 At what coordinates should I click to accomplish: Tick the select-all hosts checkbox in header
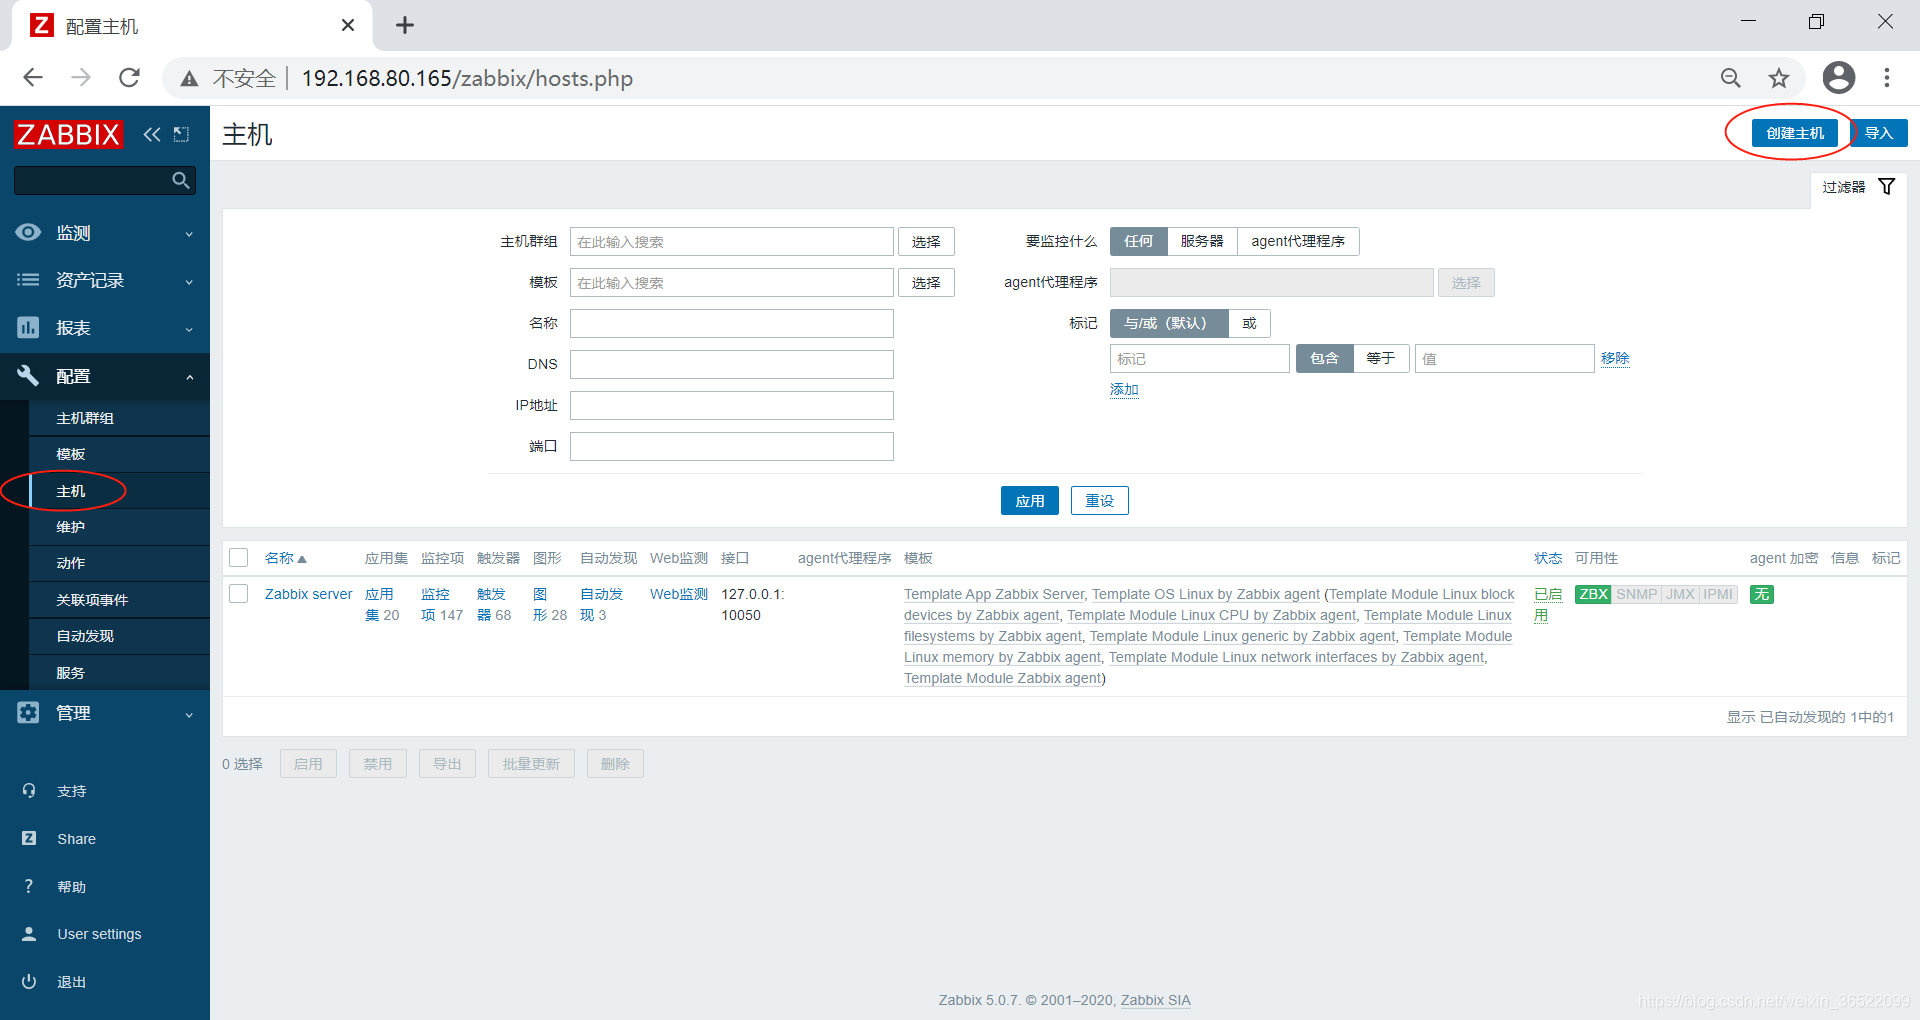(x=238, y=558)
